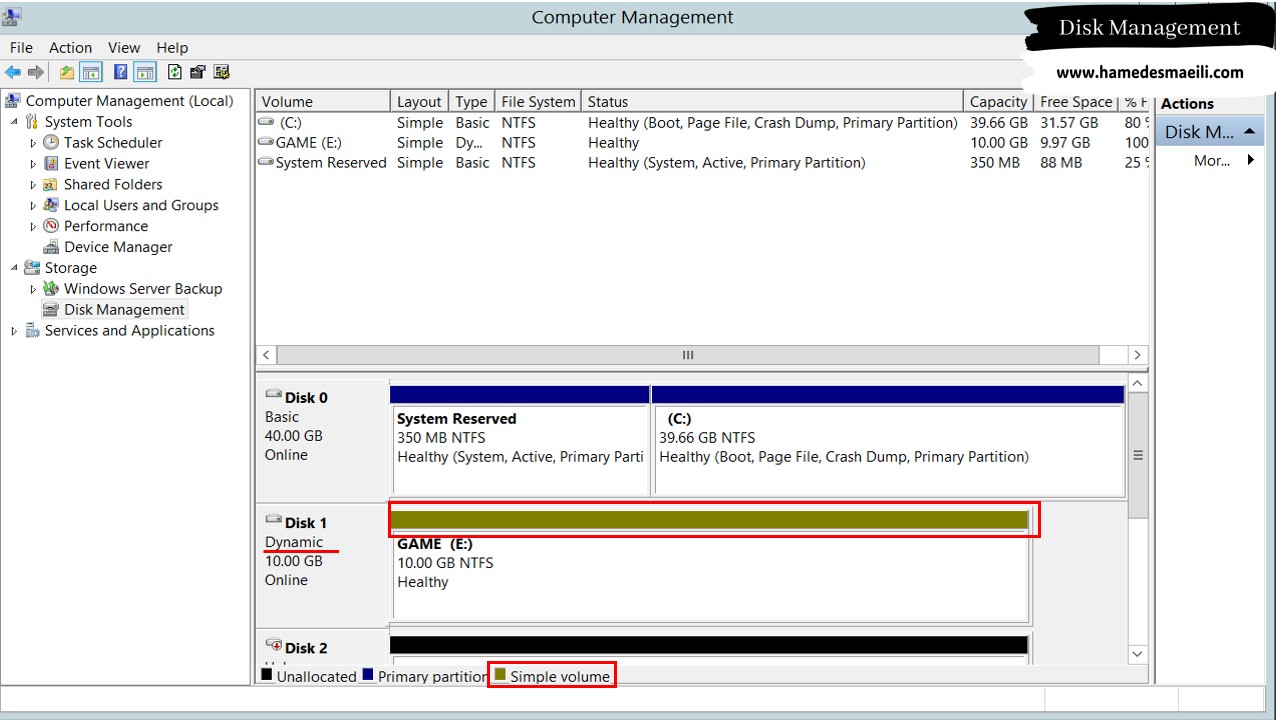Select the System Reserved volume row
This screenshot has width=1280, height=720.
[702, 162]
